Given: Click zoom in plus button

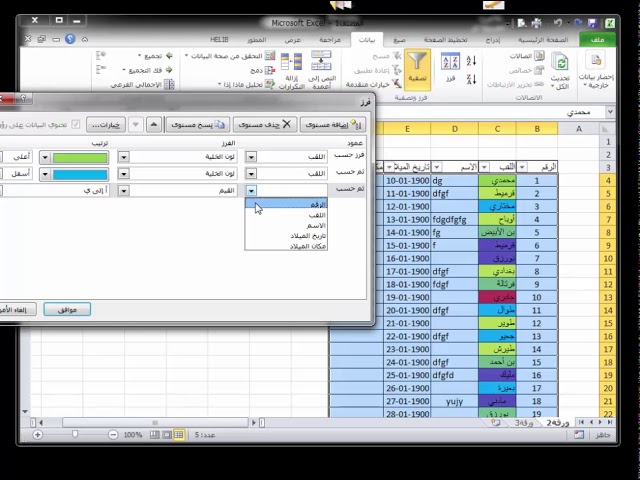Looking at the screenshot, I should point(38,435).
